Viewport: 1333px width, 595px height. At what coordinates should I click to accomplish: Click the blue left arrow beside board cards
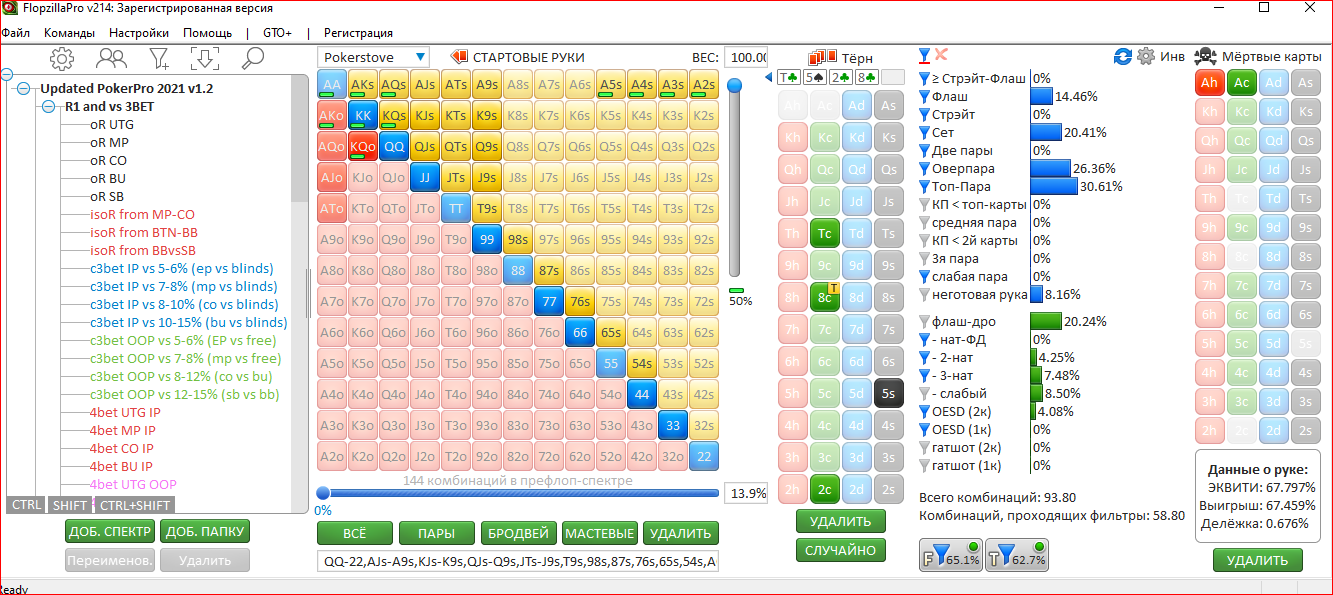point(768,77)
